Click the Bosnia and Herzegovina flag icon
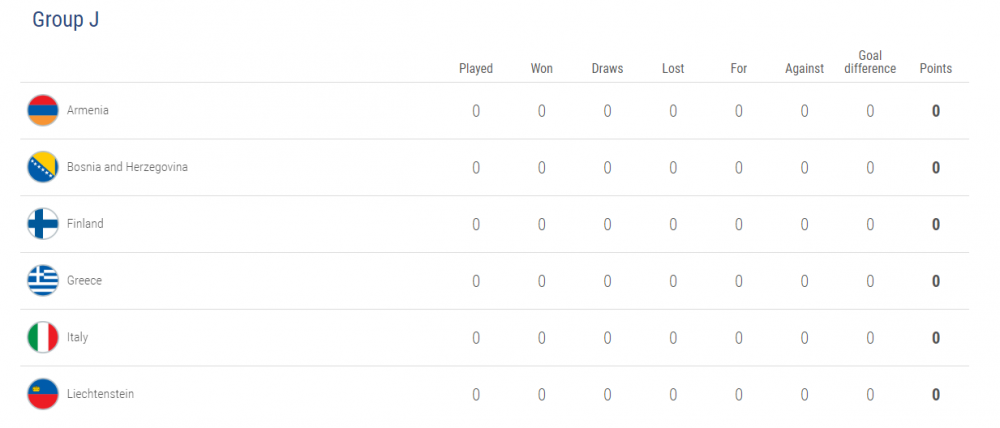 [x=43, y=167]
